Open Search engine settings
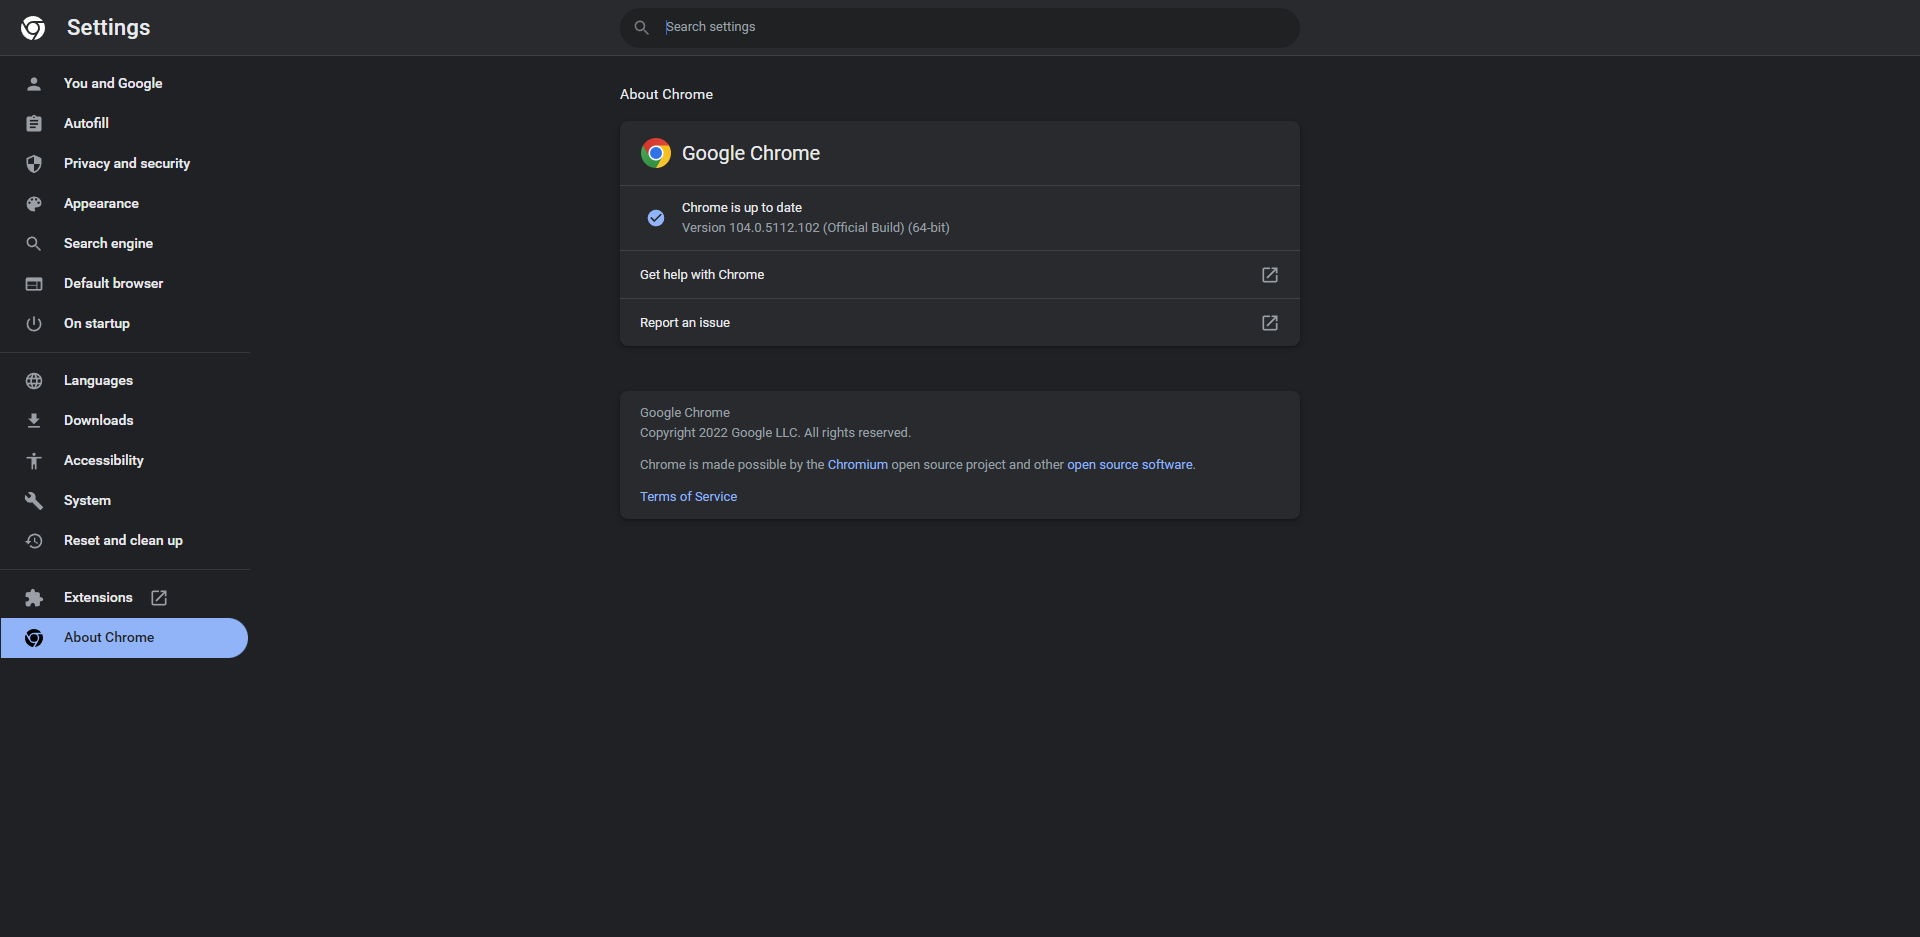 click(x=125, y=244)
